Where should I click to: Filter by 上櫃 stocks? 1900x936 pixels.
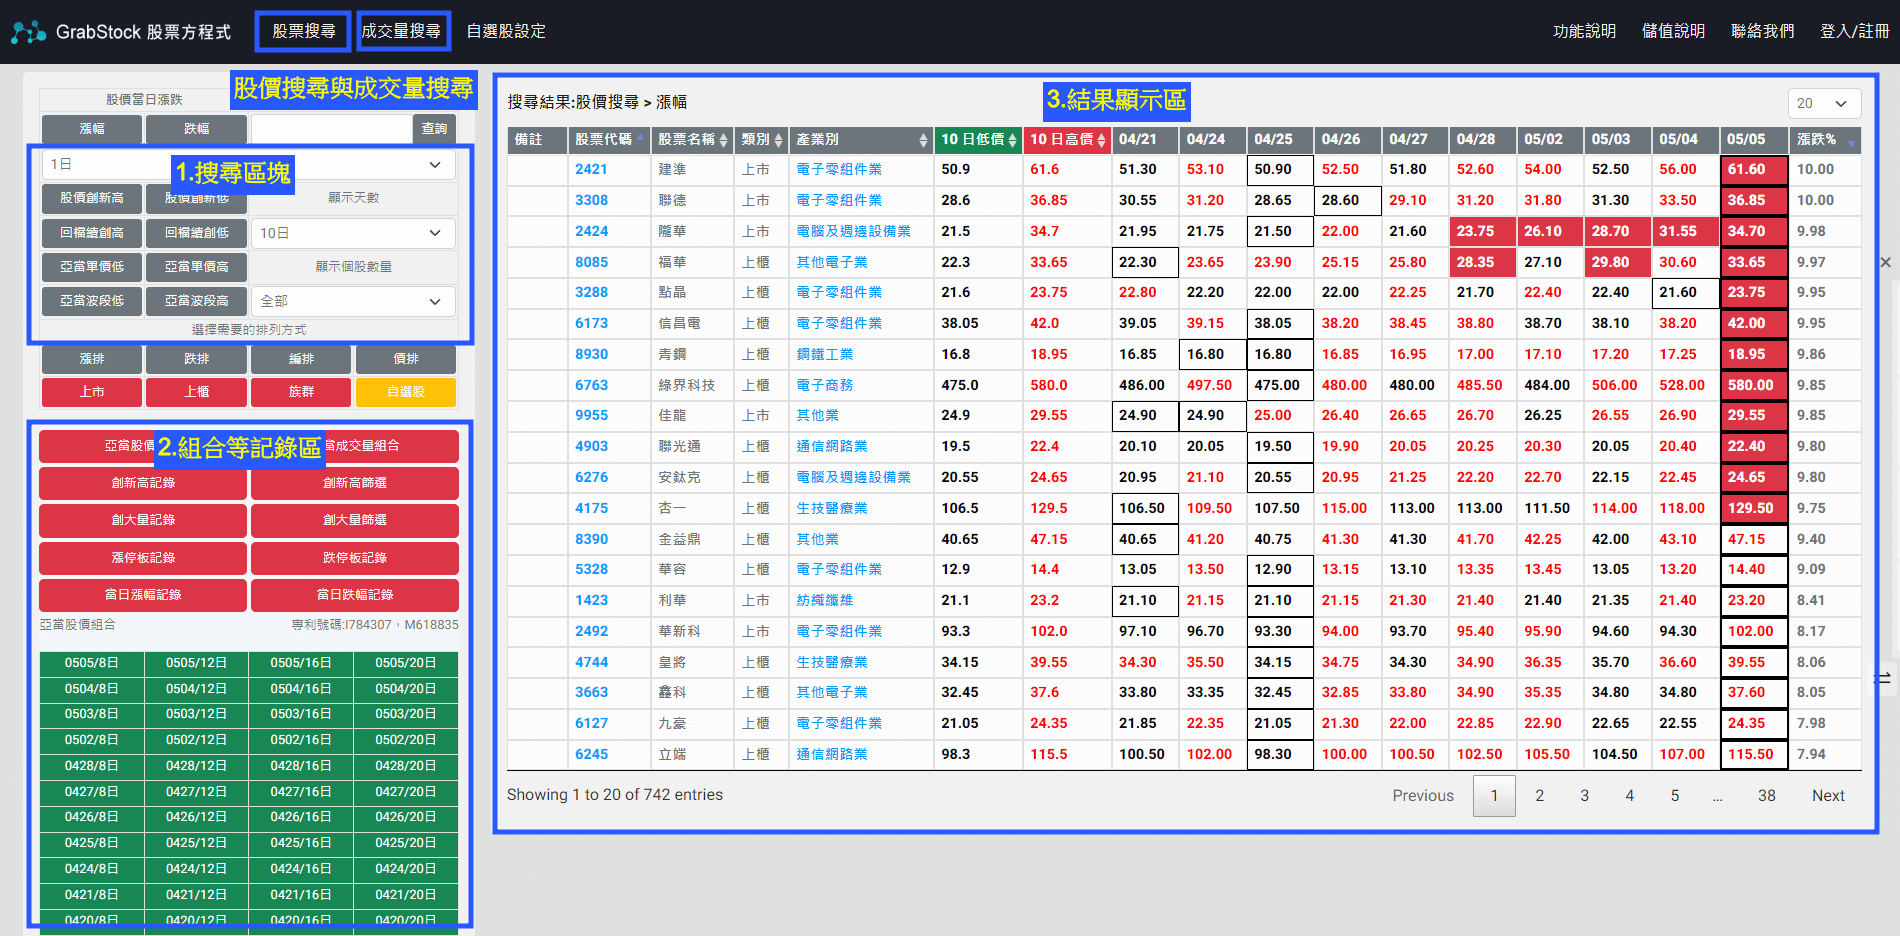pos(196,392)
